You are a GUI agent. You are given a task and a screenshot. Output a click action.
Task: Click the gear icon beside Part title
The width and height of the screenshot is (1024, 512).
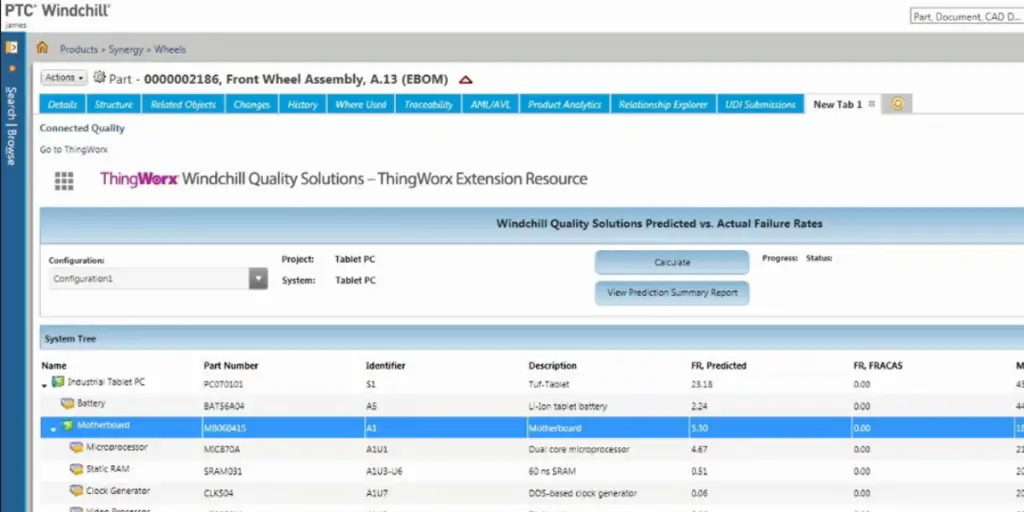tap(99, 77)
